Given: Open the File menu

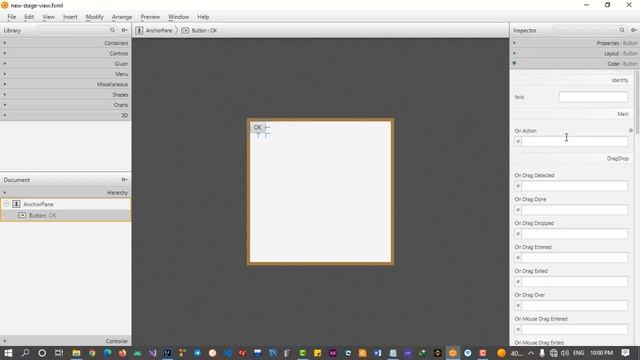Looking at the screenshot, I should 12,17.
